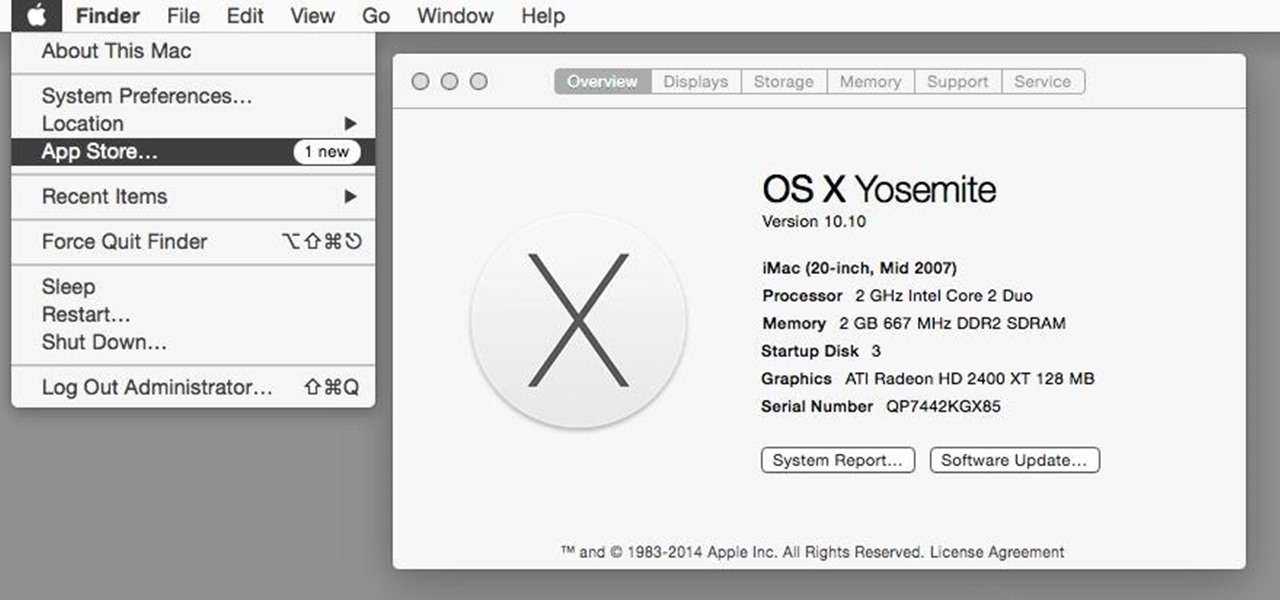
Task: Open the Go menu
Action: (376, 16)
